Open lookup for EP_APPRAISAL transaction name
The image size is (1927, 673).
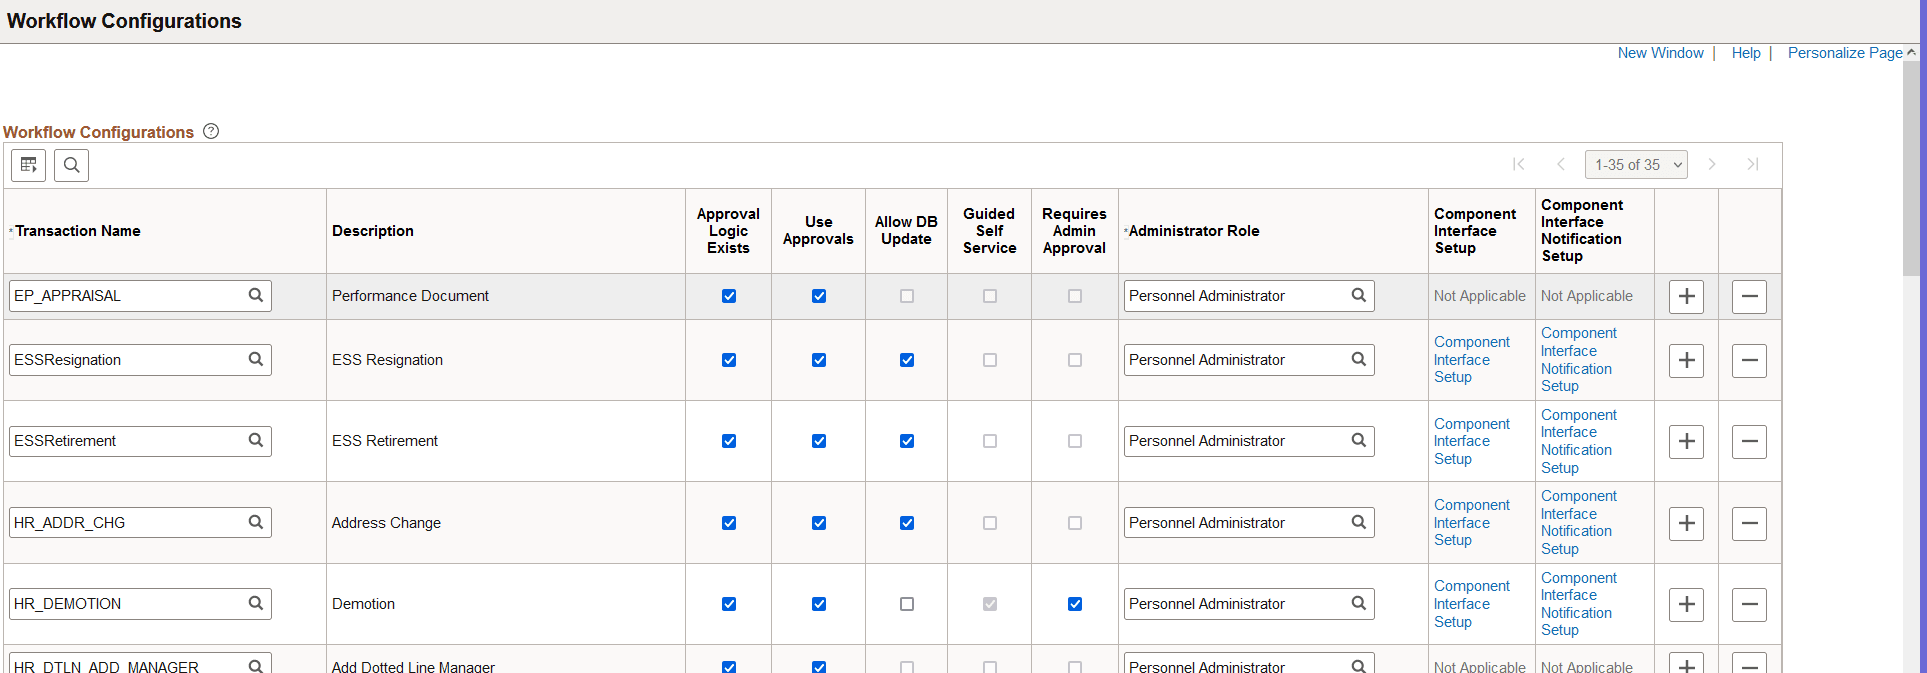[x=256, y=295]
